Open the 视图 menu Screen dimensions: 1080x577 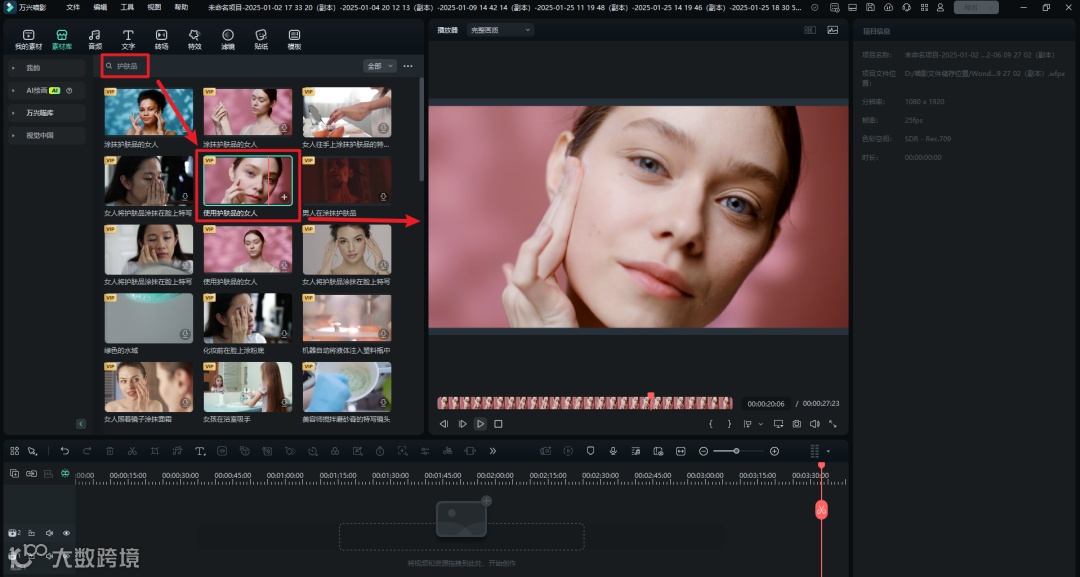pyautogui.click(x=154, y=8)
